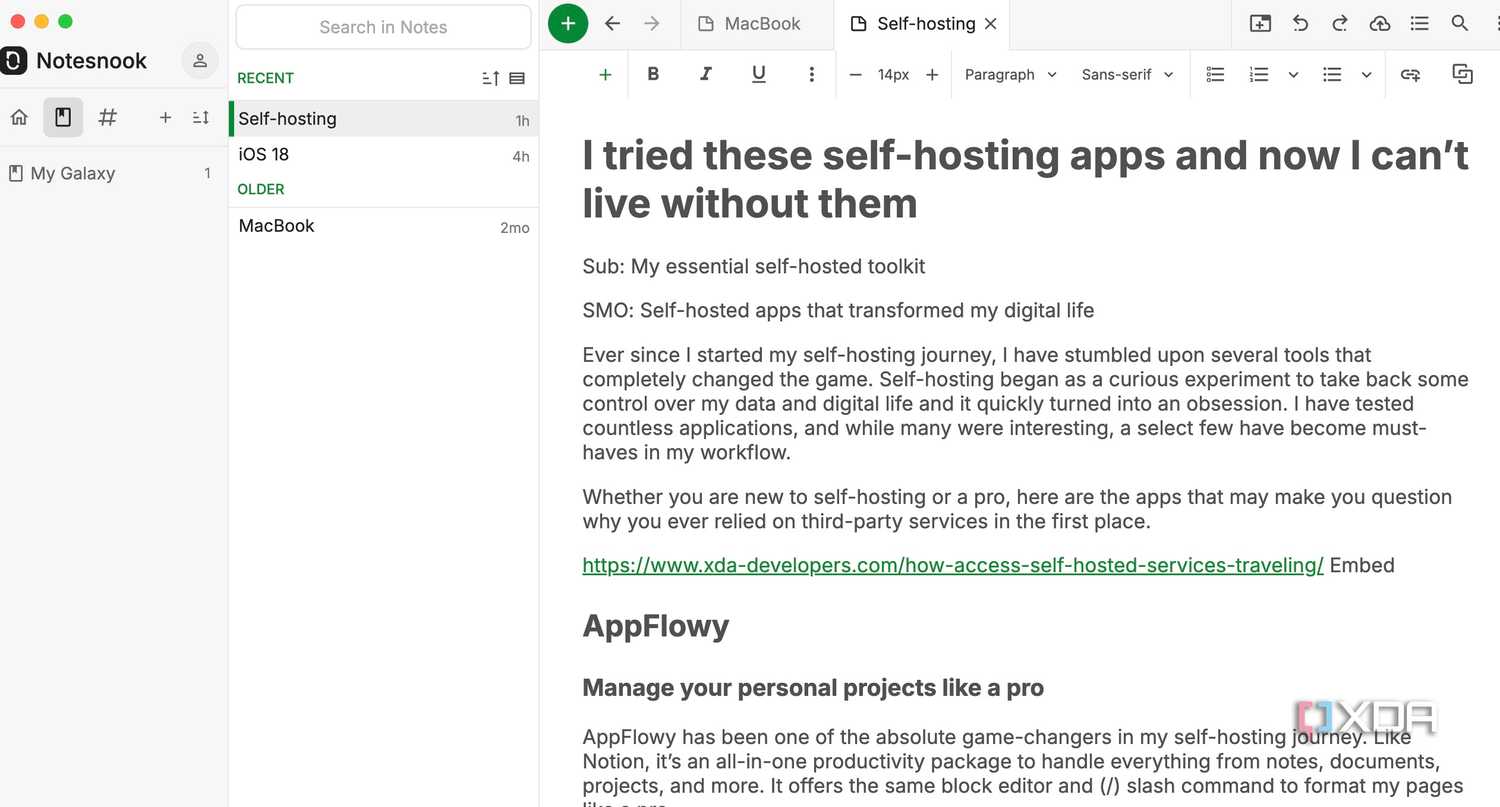Open a new tab using the top-bar tab icon
1500x807 pixels.
click(x=1261, y=24)
